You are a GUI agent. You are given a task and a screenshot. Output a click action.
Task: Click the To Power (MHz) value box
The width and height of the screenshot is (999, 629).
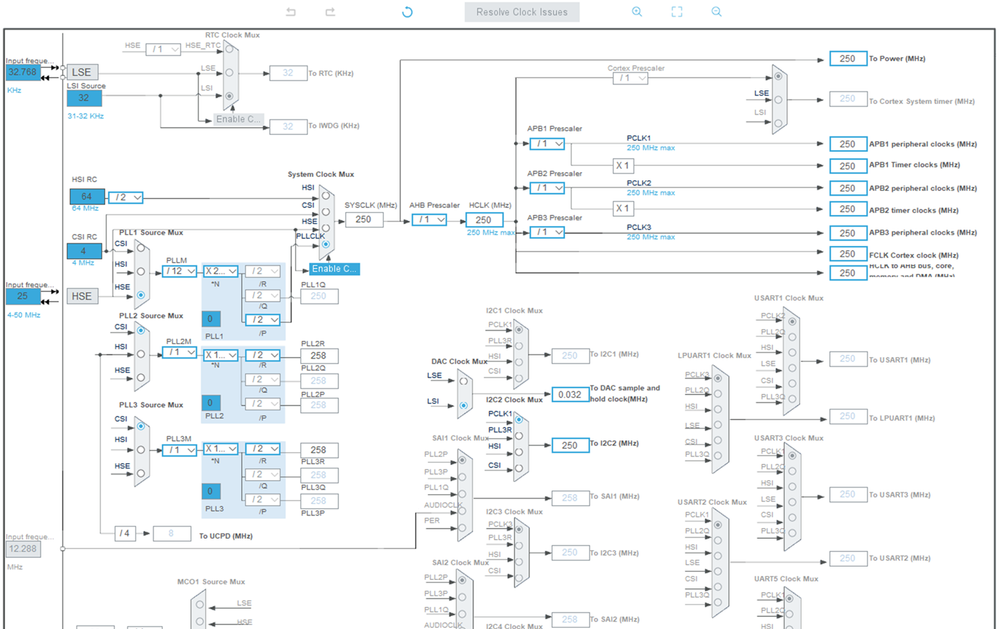click(848, 59)
